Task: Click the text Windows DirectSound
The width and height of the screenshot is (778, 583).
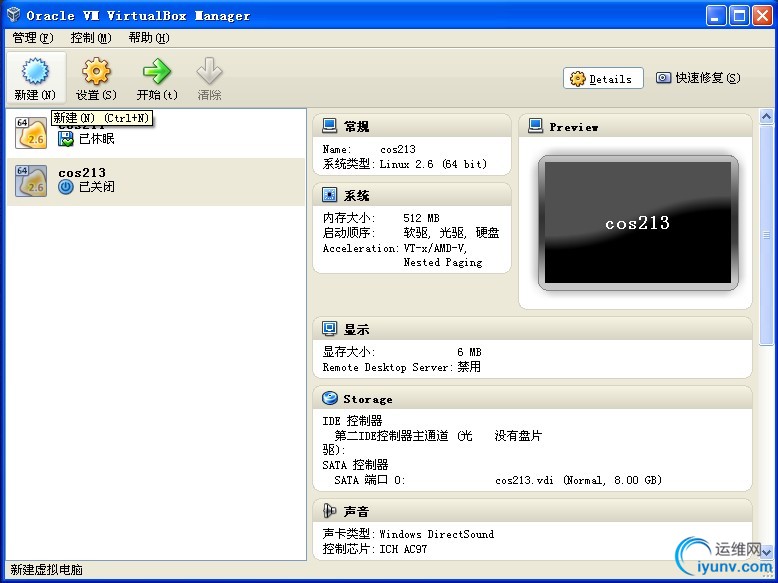Action: (x=437, y=534)
